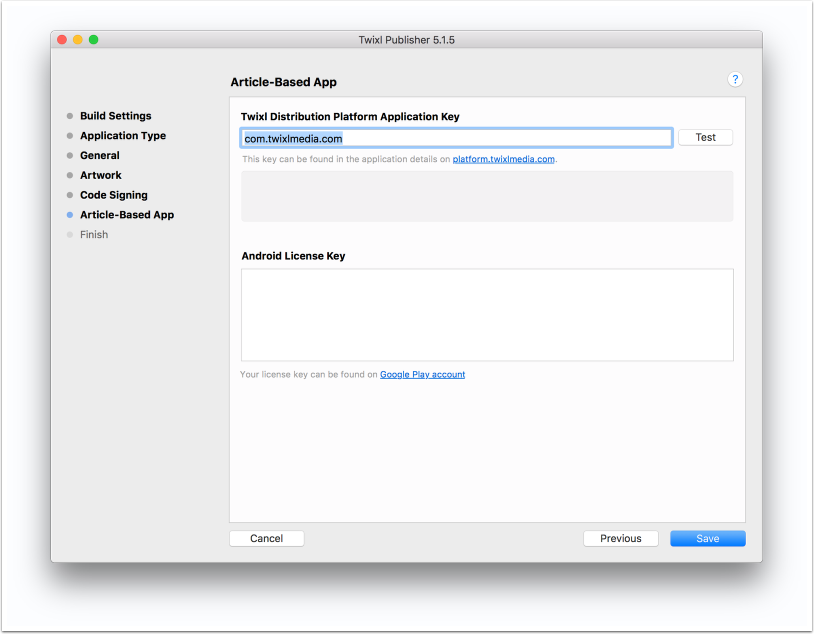814x634 pixels.
Task: Click the Twixl Publisher 5.1.5 title
Action: click(406, 40)
